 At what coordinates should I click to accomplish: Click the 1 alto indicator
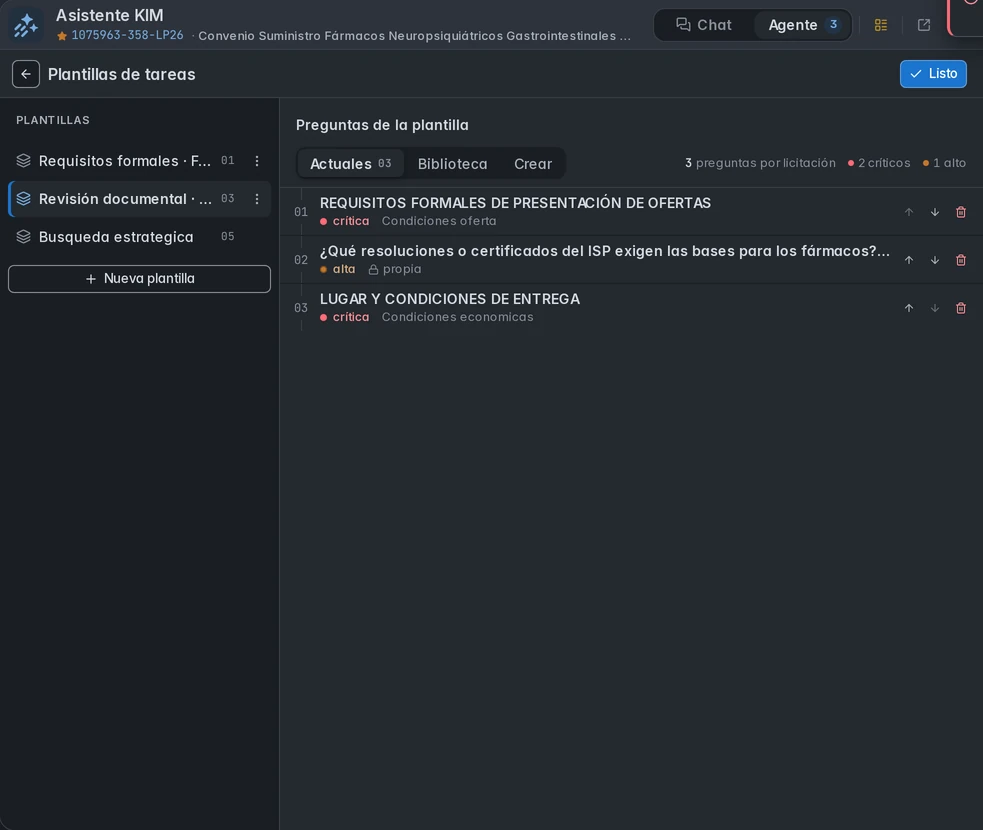click(x=944, y=163)
